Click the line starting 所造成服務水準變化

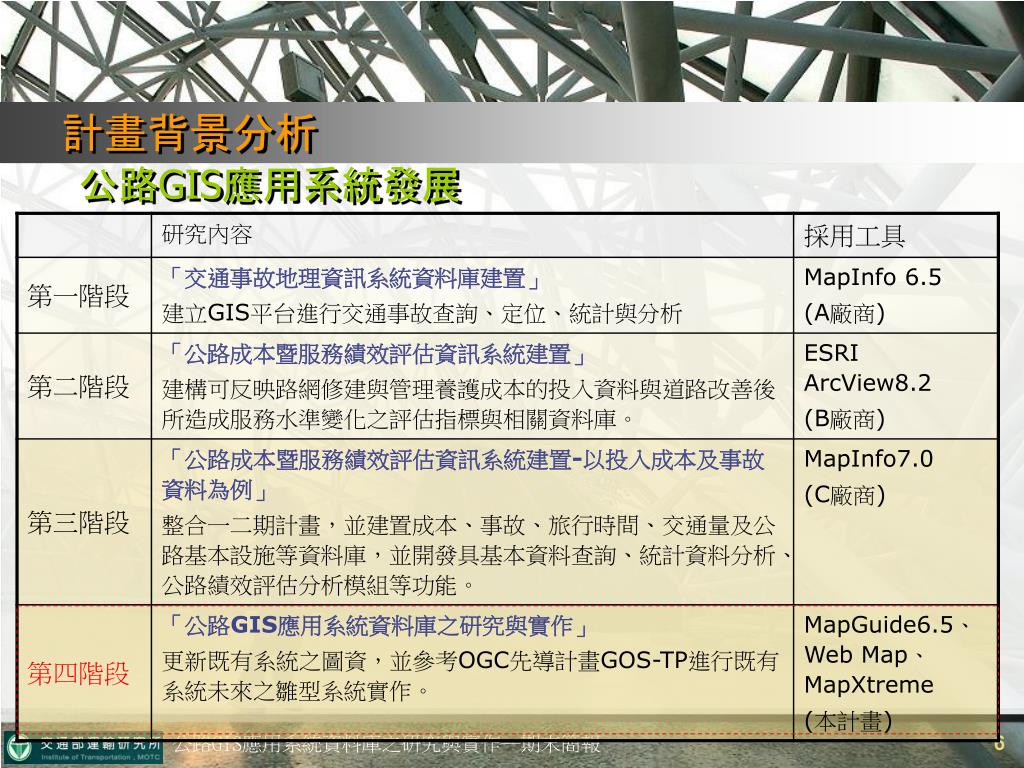click(398, 419)
